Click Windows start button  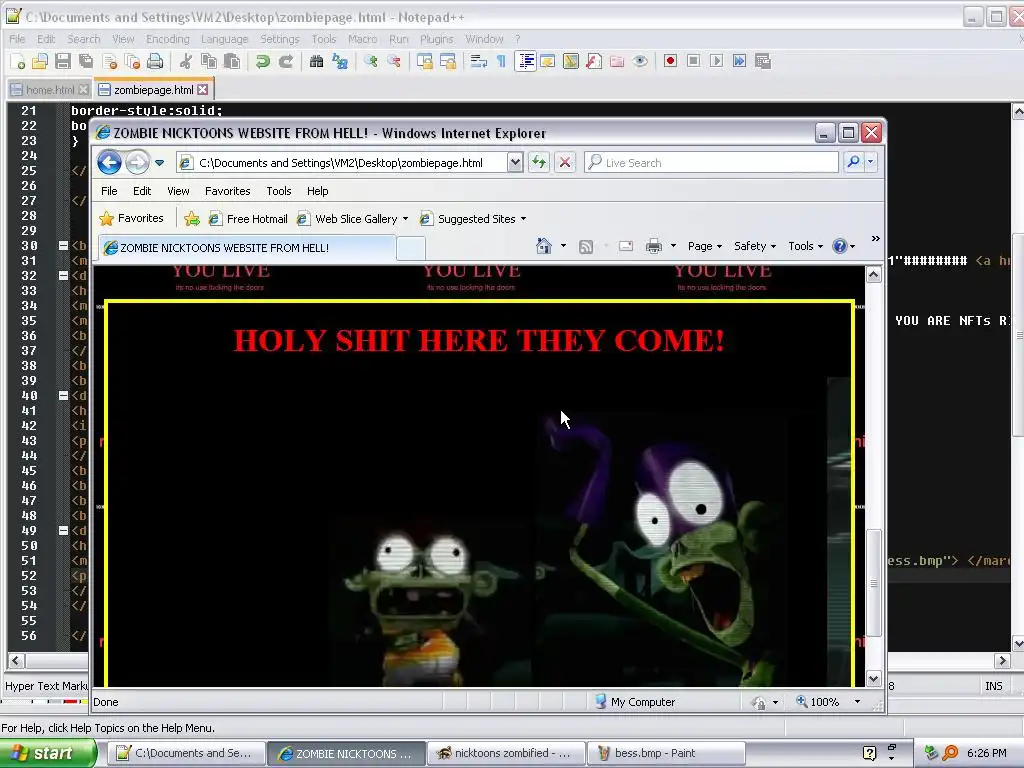coord(47,753)
